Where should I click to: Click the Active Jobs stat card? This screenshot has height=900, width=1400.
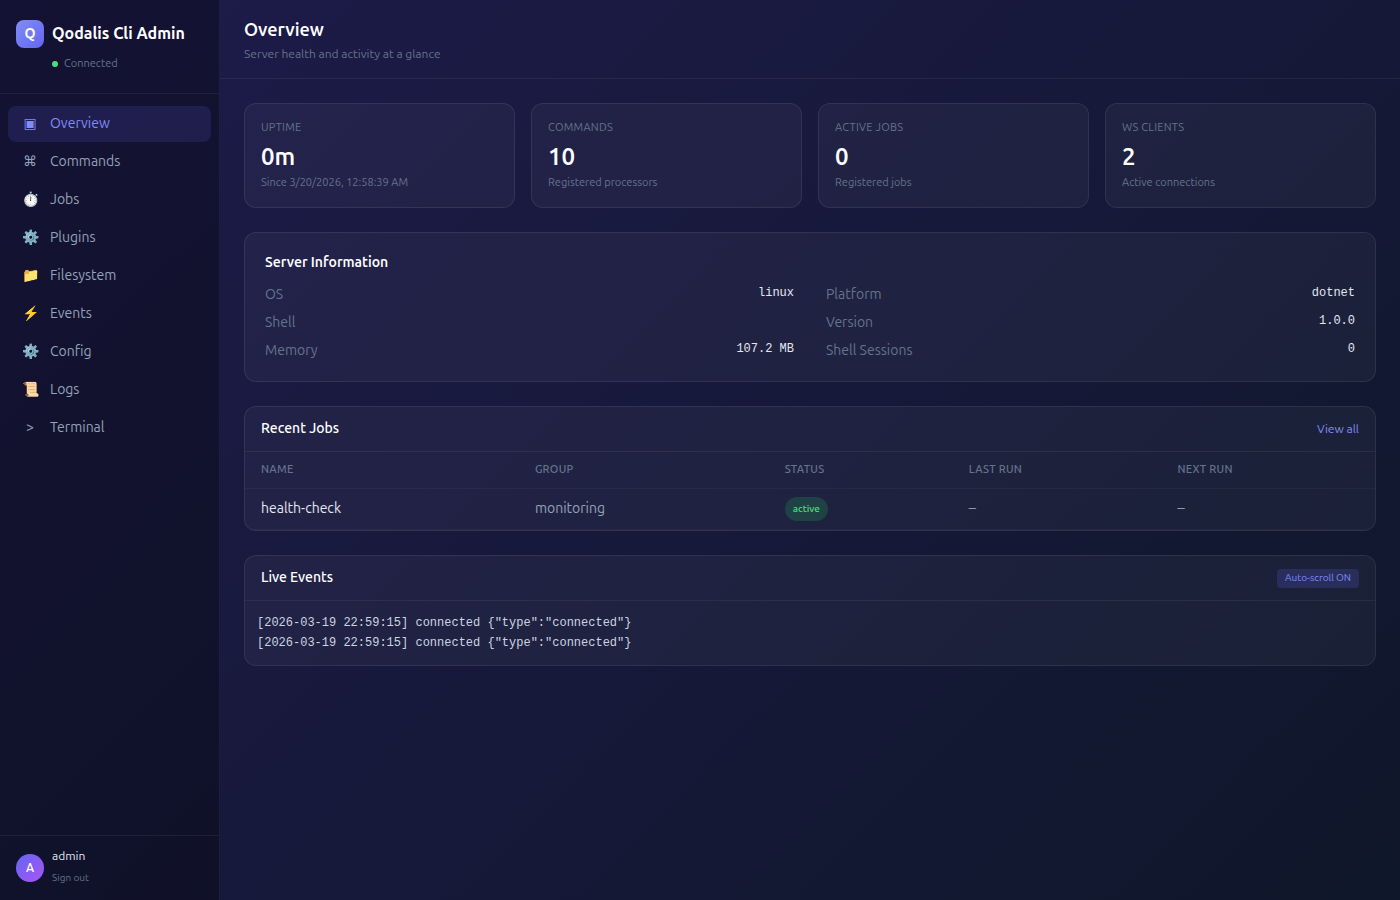click(953, 155)
